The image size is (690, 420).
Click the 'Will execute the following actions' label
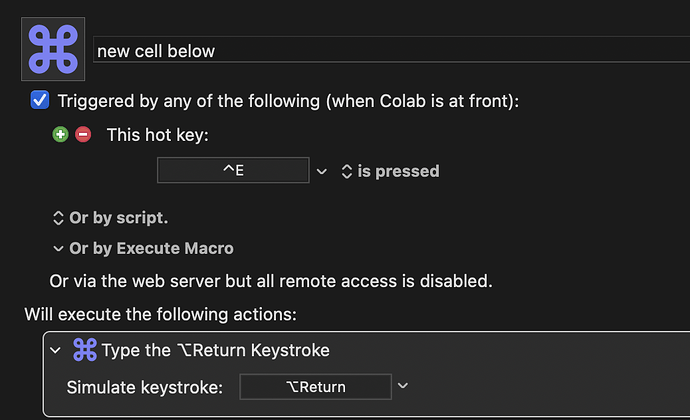[161, 314]
